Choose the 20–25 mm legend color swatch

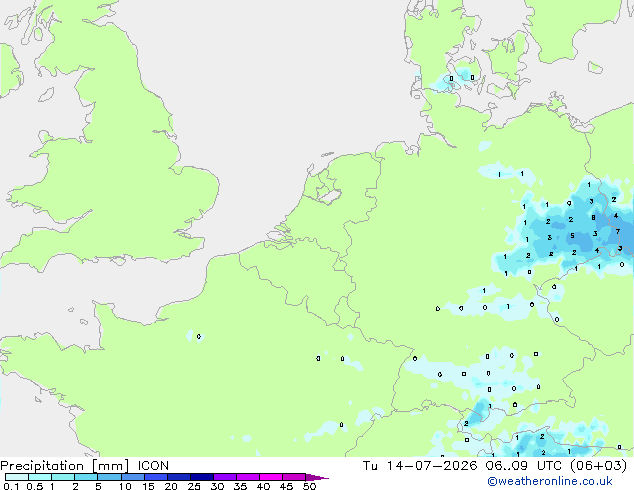pos(178,477)
